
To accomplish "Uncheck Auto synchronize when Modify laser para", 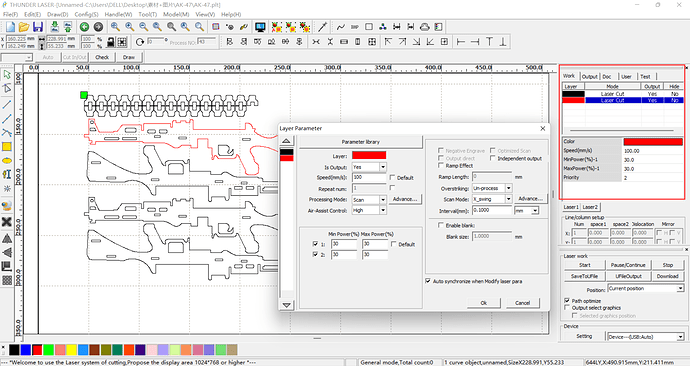I will 428,281.
